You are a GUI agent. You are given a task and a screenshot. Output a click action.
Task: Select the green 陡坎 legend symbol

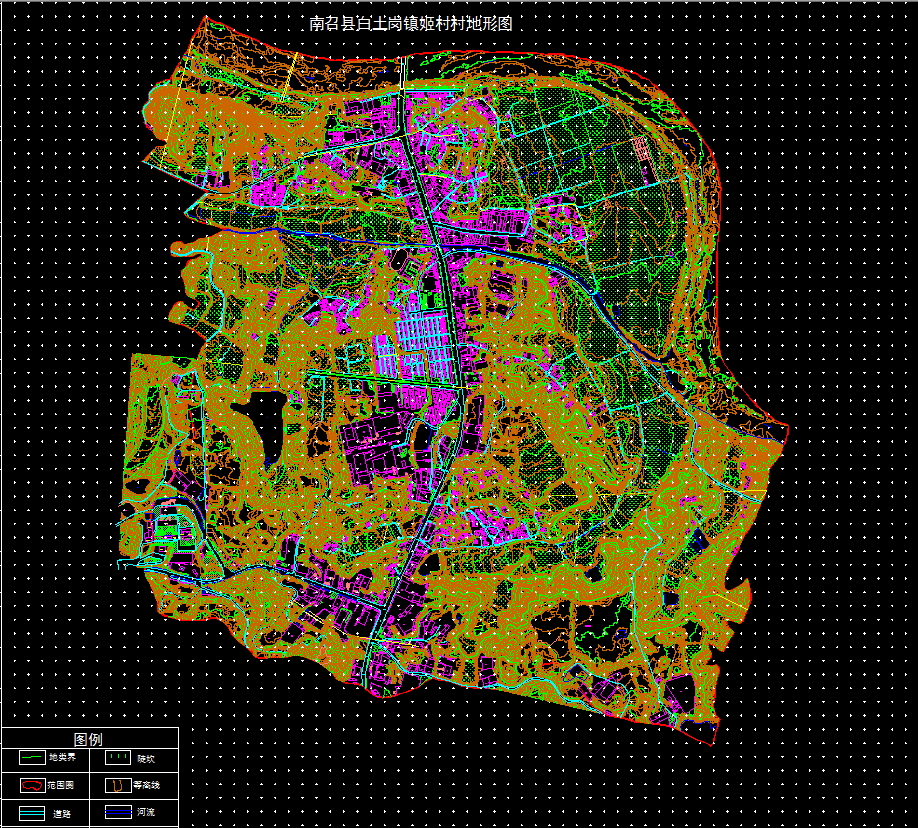pyautogui.click(x=118, y=758)
